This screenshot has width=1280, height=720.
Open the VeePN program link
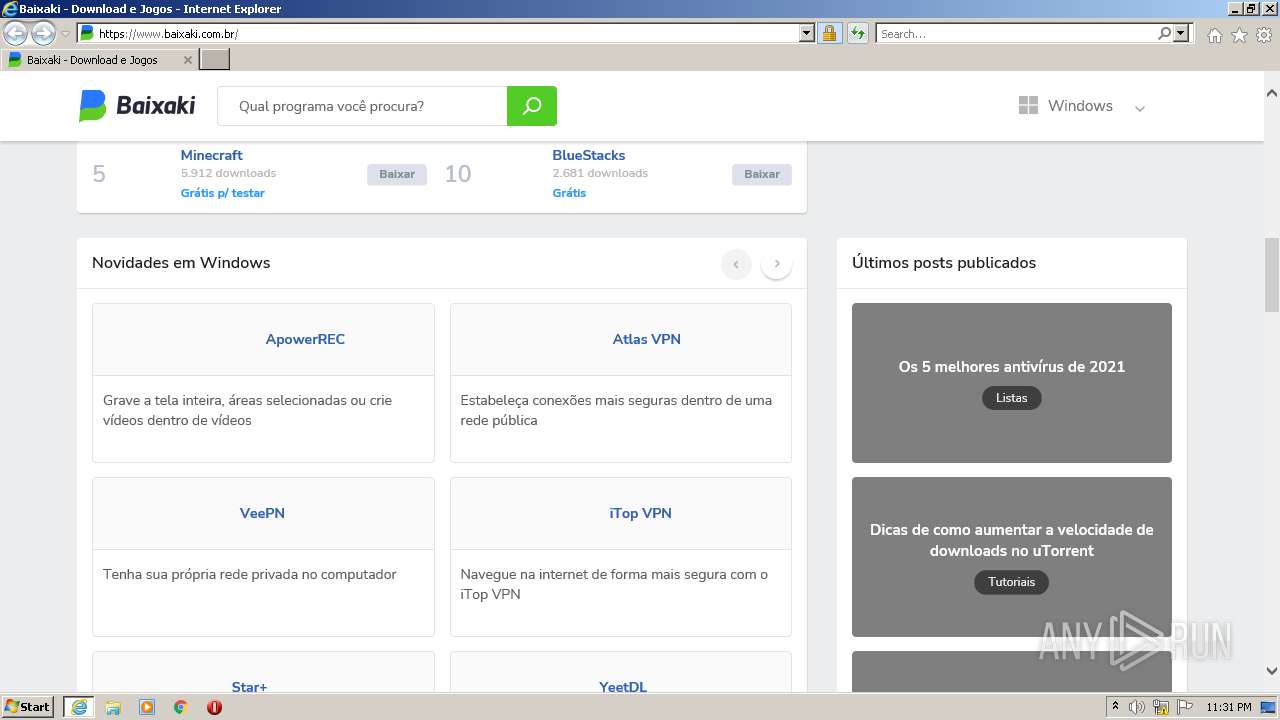(262, 513)
